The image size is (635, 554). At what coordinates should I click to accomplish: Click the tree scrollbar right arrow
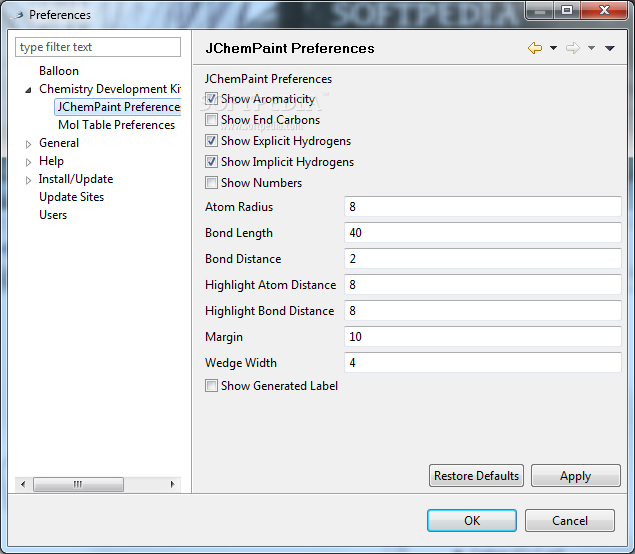pos(173,484)
